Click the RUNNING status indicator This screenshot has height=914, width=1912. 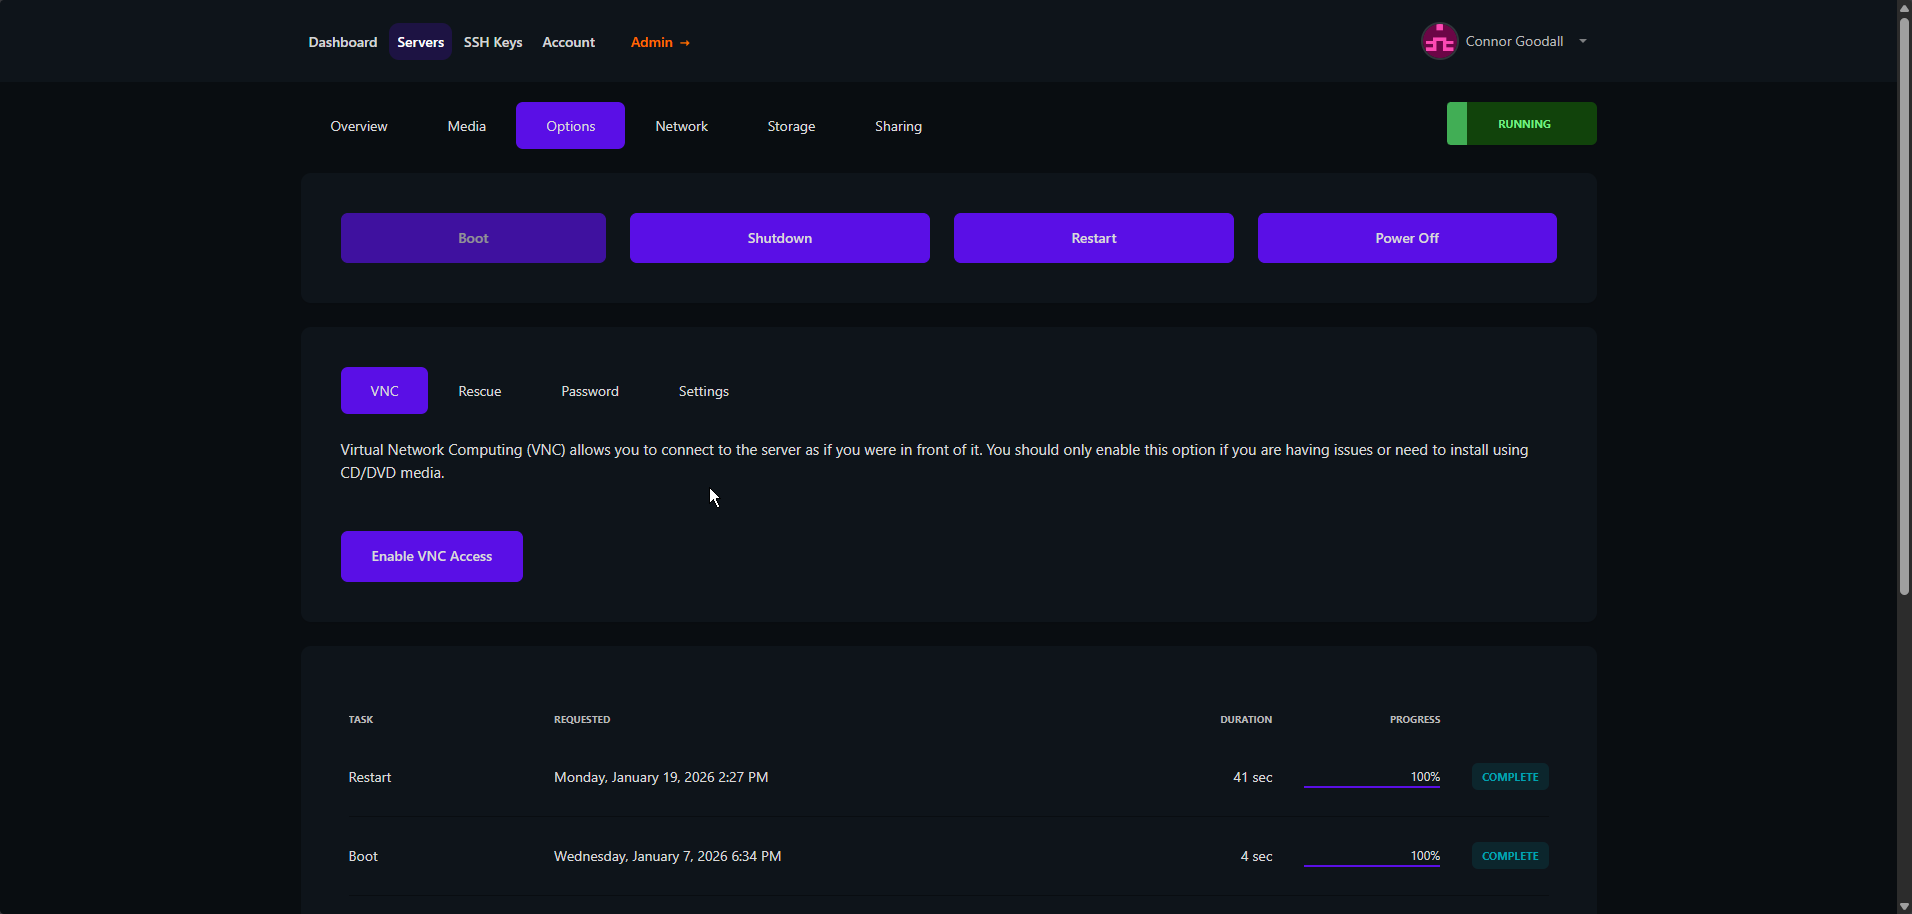point(1521,124)
